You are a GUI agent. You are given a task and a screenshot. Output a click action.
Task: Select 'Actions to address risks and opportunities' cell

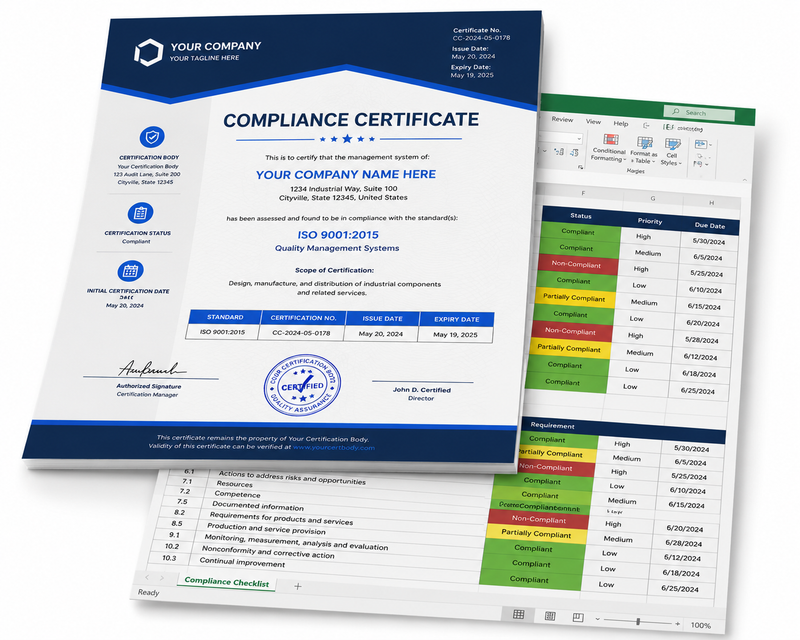[292, 478]
